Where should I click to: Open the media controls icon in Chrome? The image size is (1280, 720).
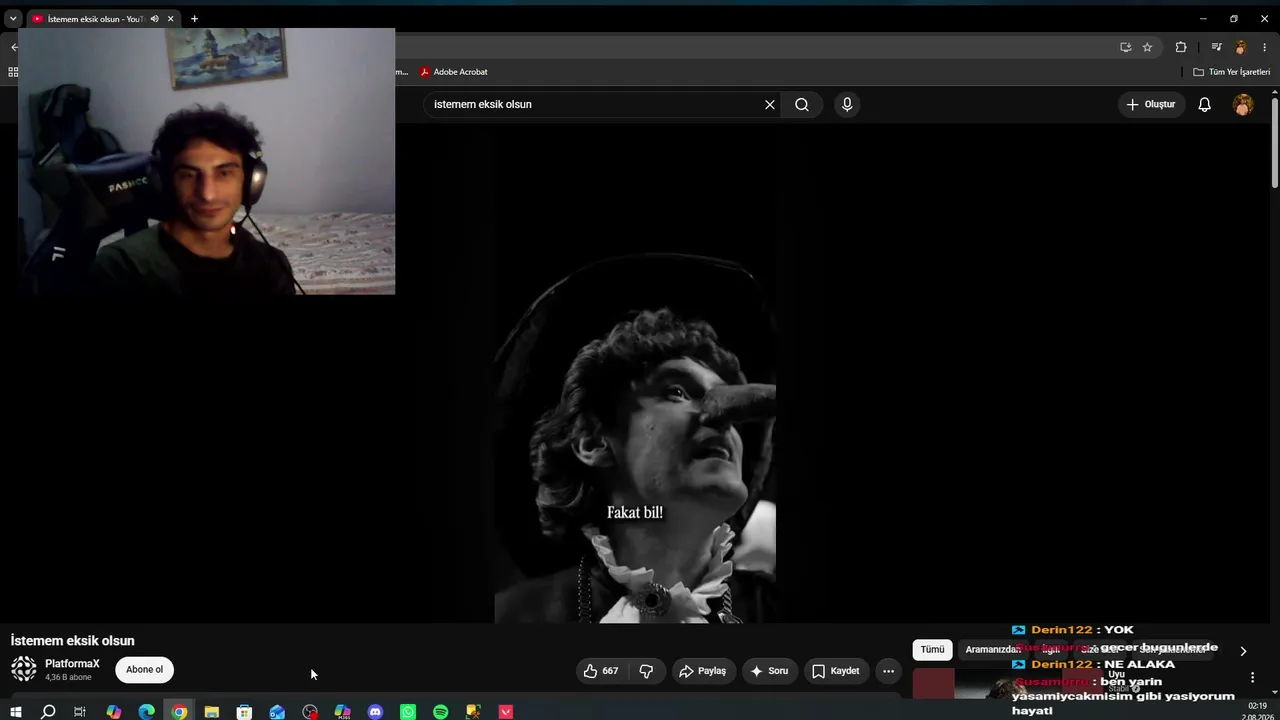pos(1216,47)
